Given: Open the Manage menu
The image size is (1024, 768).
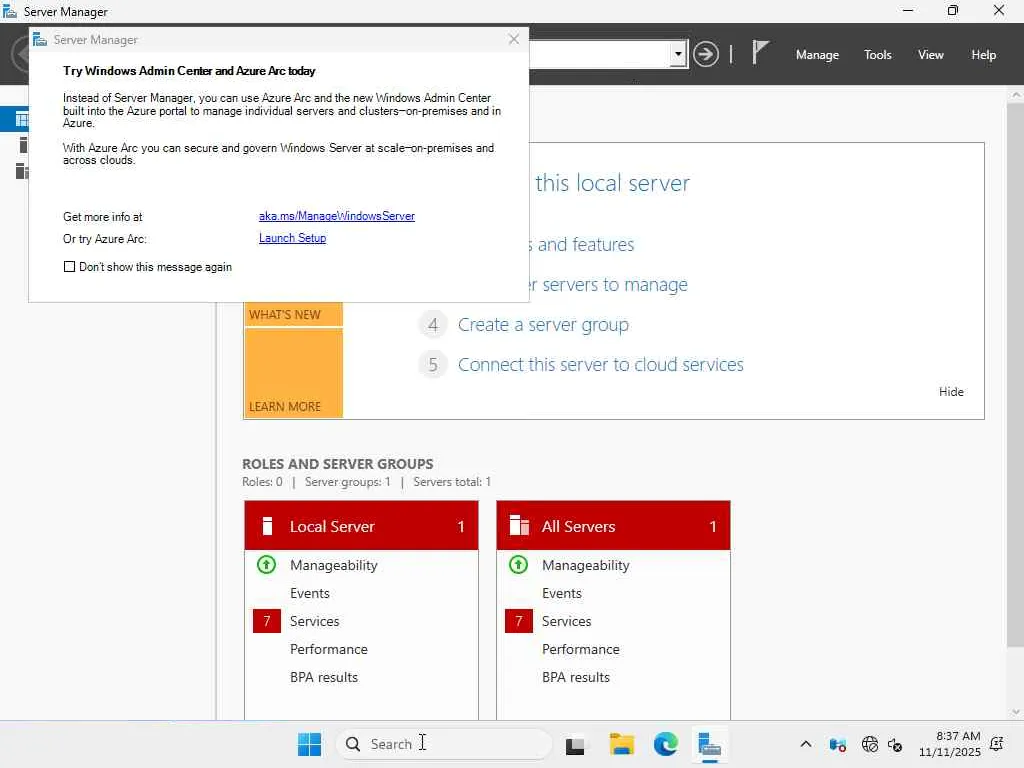Looking at the screenshot, I should 817,55.
